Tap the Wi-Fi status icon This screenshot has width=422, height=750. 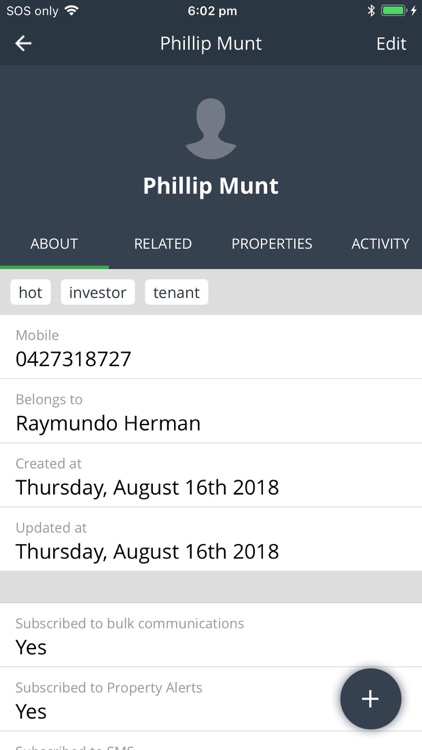coord(72,11)
